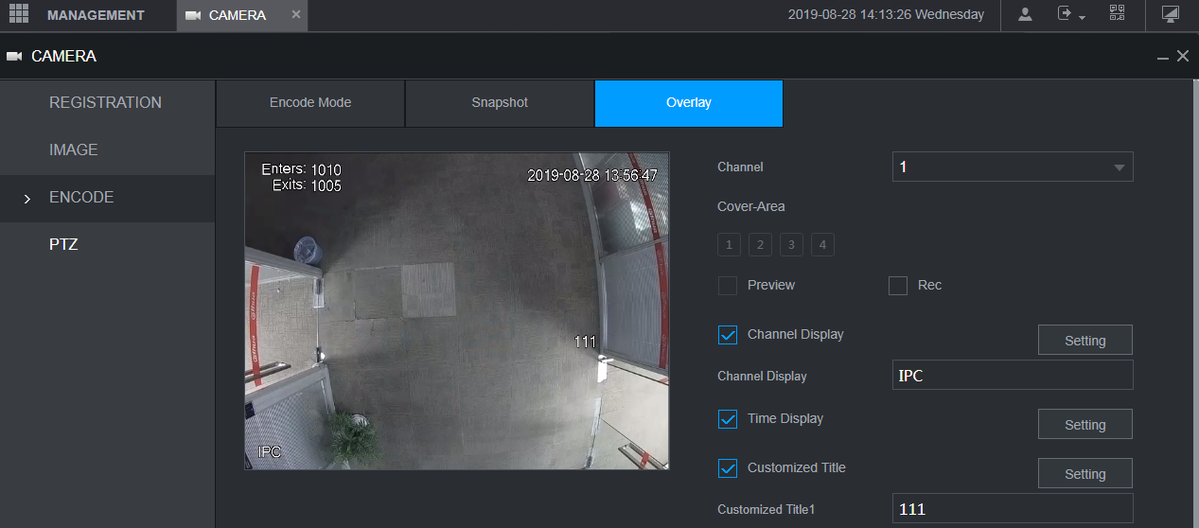The width and height of the screenshot is (1199, 528).
Task: Close the CAMERA panel
Action: [1183, 56]
